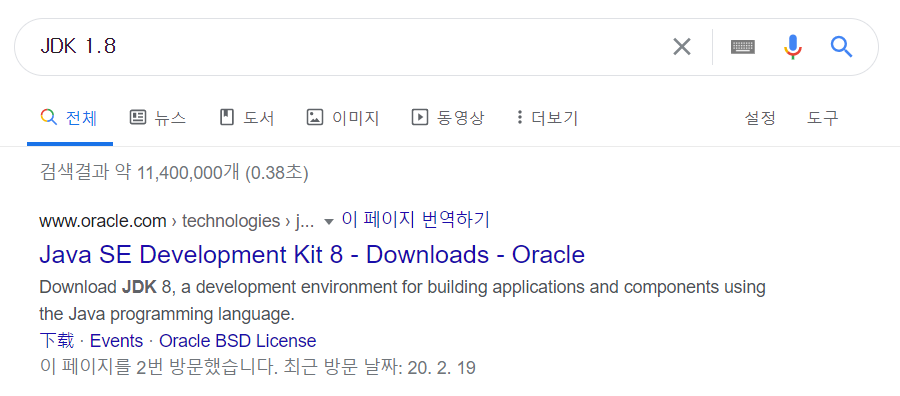The width and height of the screenshot is (900, 396).
Task: Open the 더보기 menu
Action: [x=547, y=118]
